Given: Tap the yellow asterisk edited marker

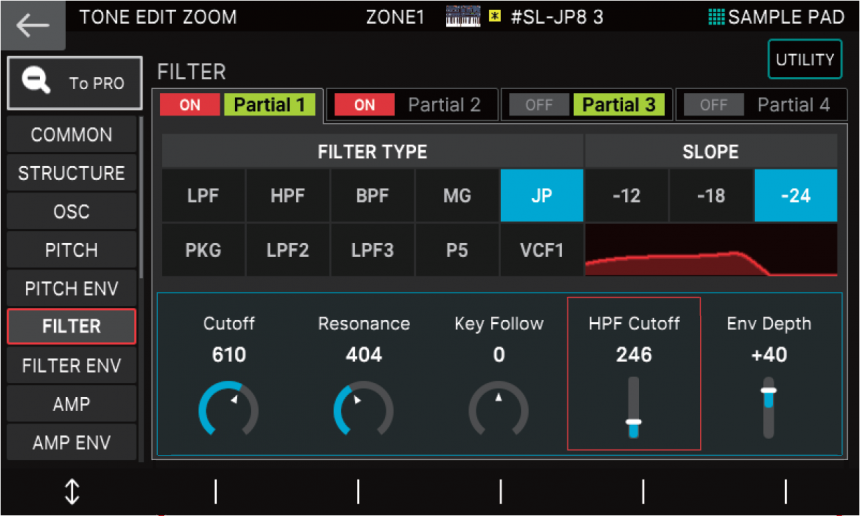Looking at the screenshot, I should click(495, 16).
